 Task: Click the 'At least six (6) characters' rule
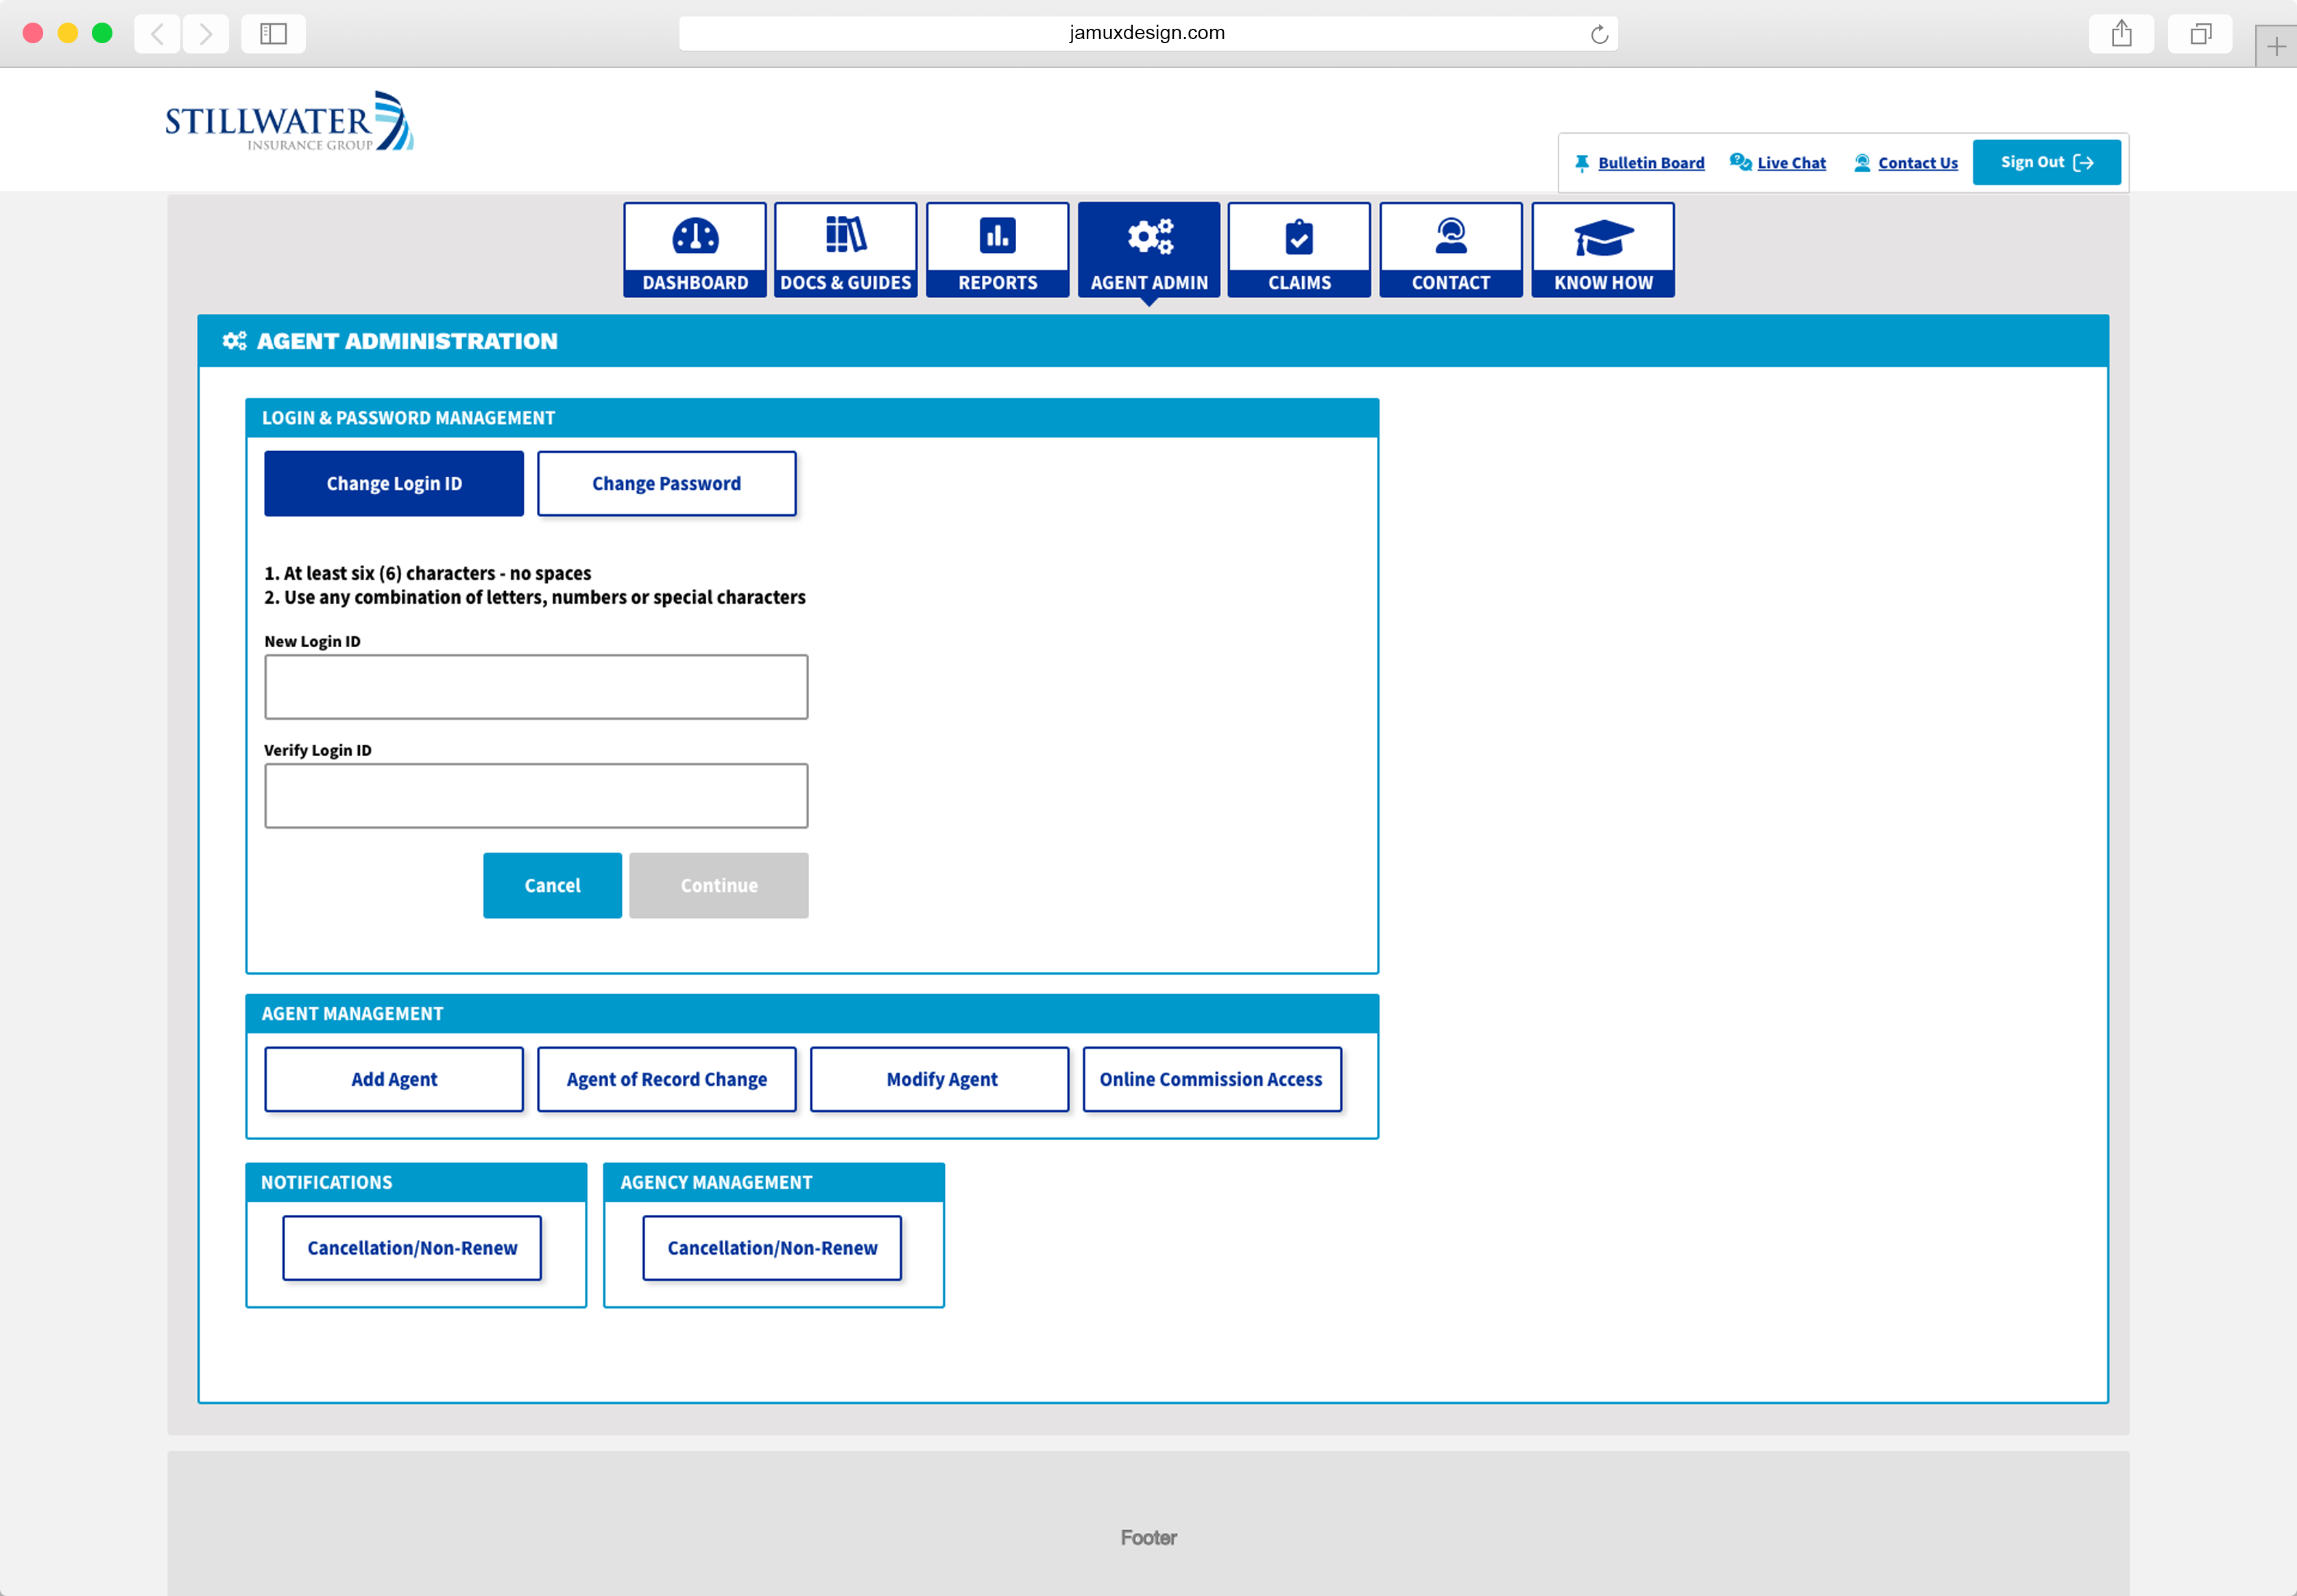pos(428,574)
